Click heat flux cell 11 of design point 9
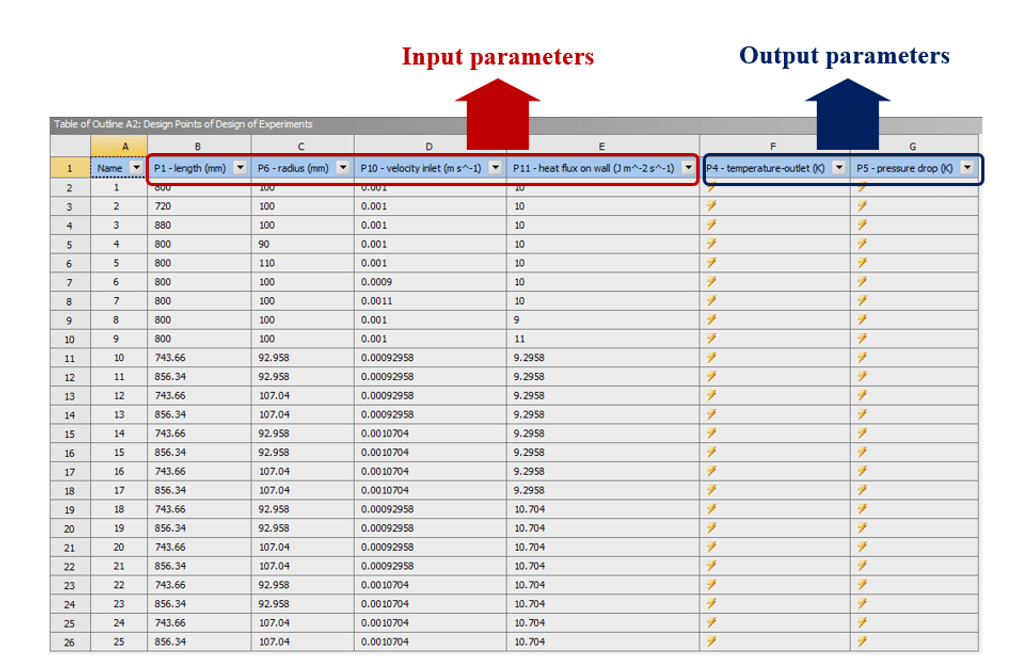The width and height of the screenshot is (1021, 661). click(x=520, y=339)
